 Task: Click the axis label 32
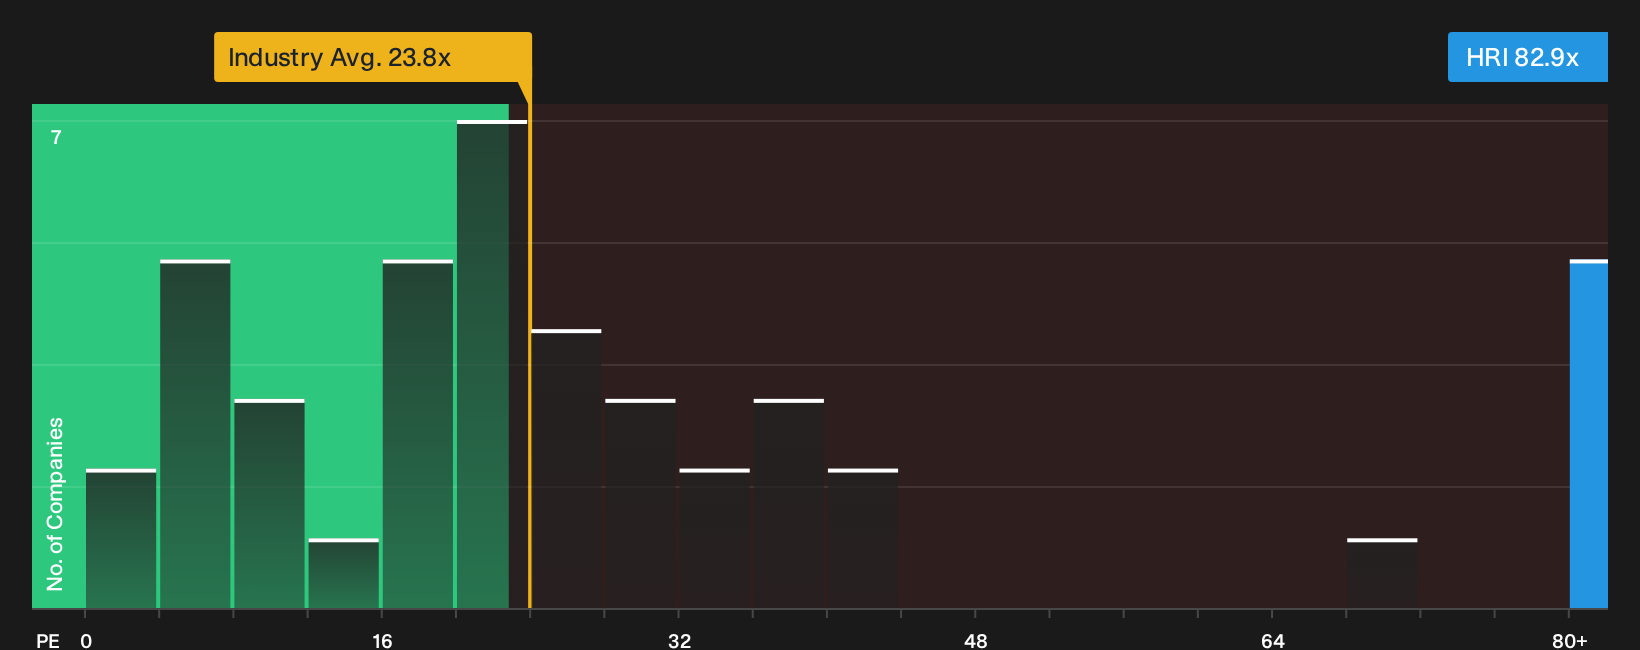pos(679,640)
